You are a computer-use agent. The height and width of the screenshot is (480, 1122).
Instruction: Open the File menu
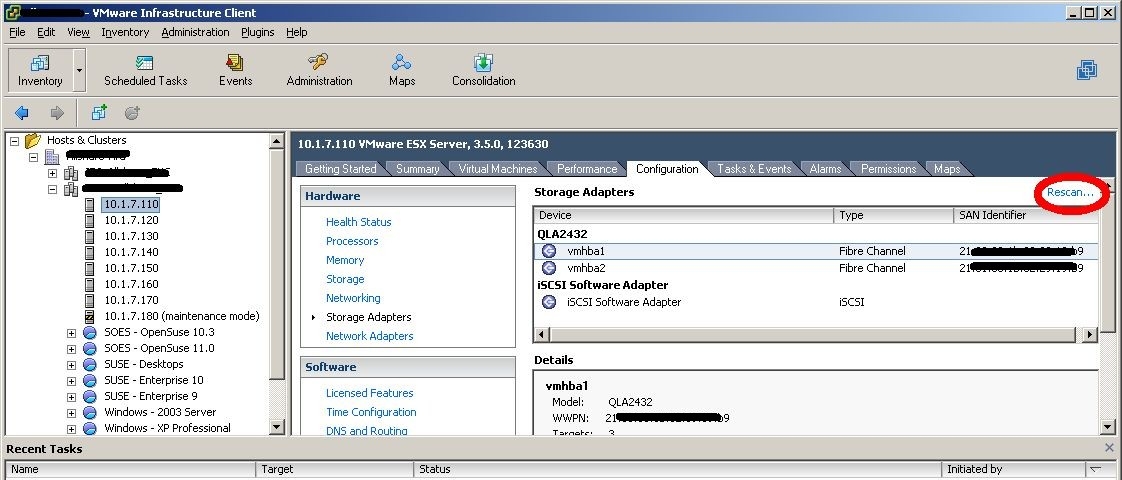tap(17, 32)
